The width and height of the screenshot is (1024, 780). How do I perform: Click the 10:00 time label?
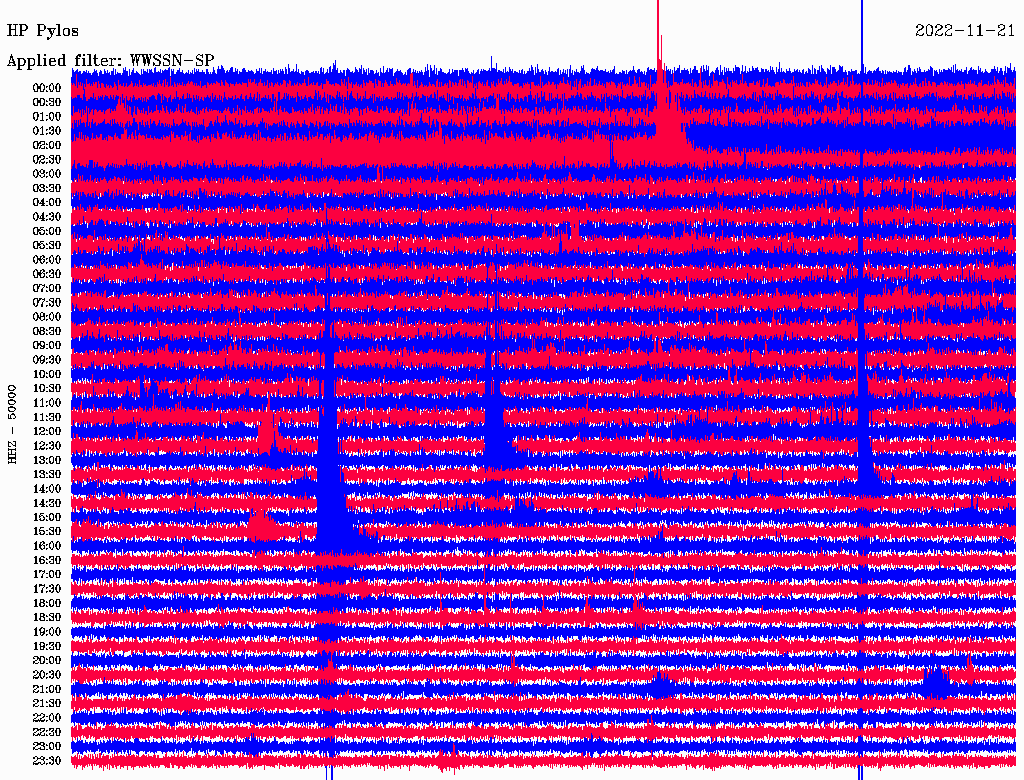point(47,374)
